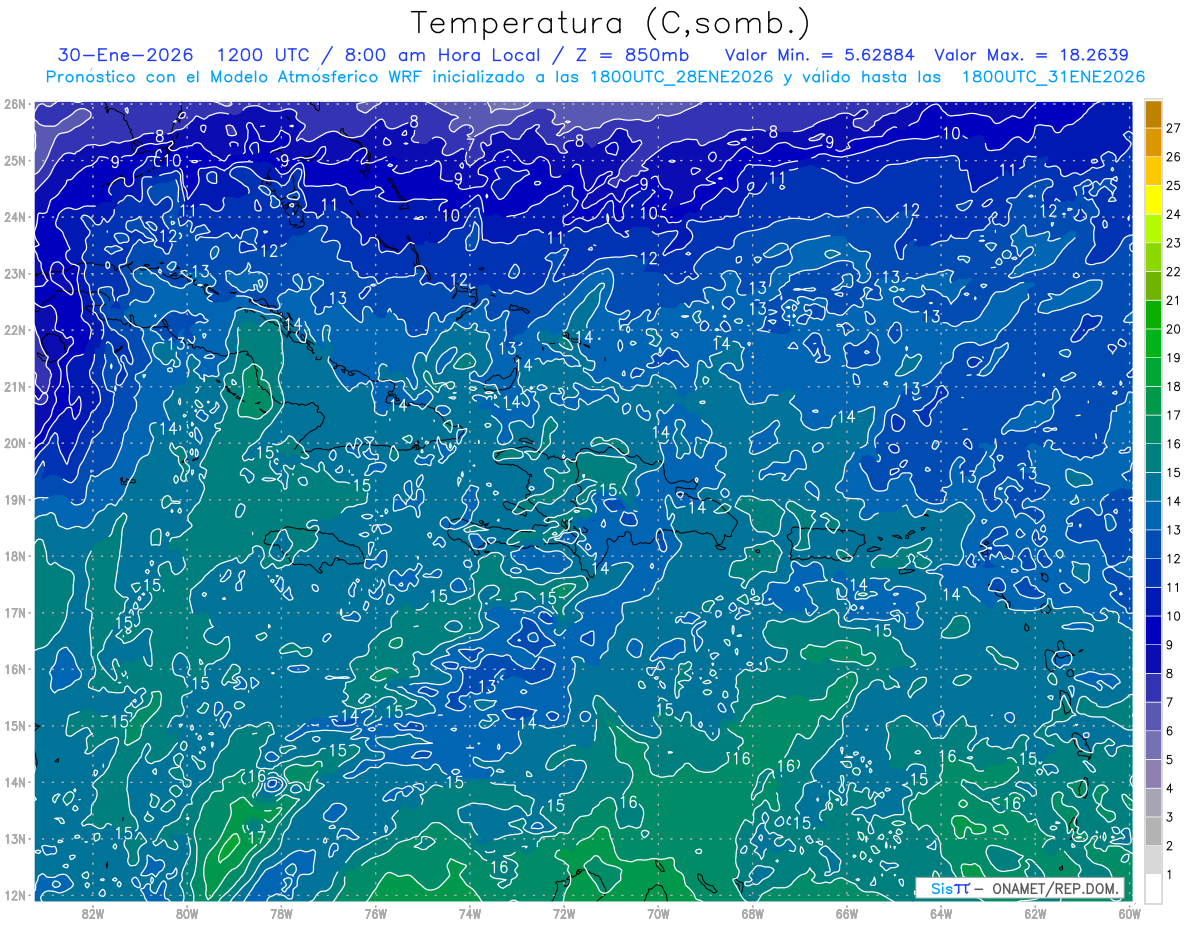
Task: Click the "12N" latitude axis label
Action: 15,895
